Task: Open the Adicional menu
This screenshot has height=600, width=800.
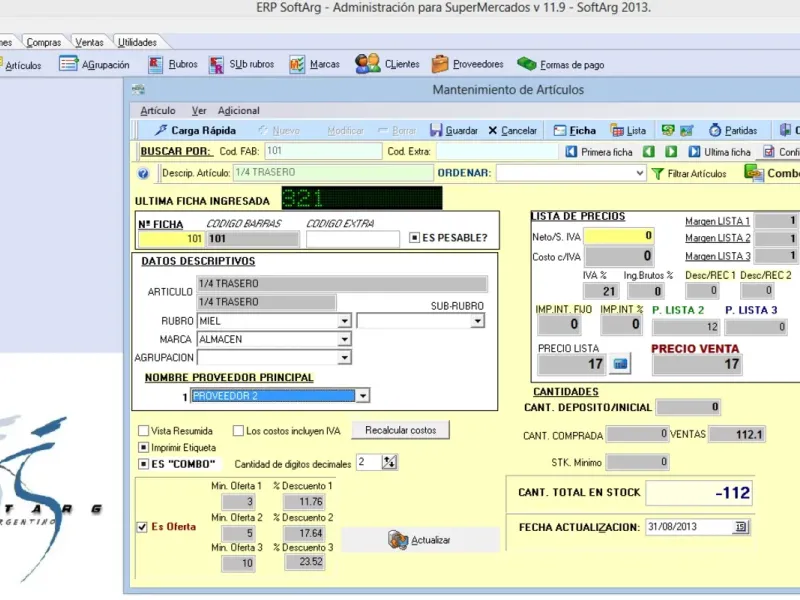Action: tap(238, 111)
